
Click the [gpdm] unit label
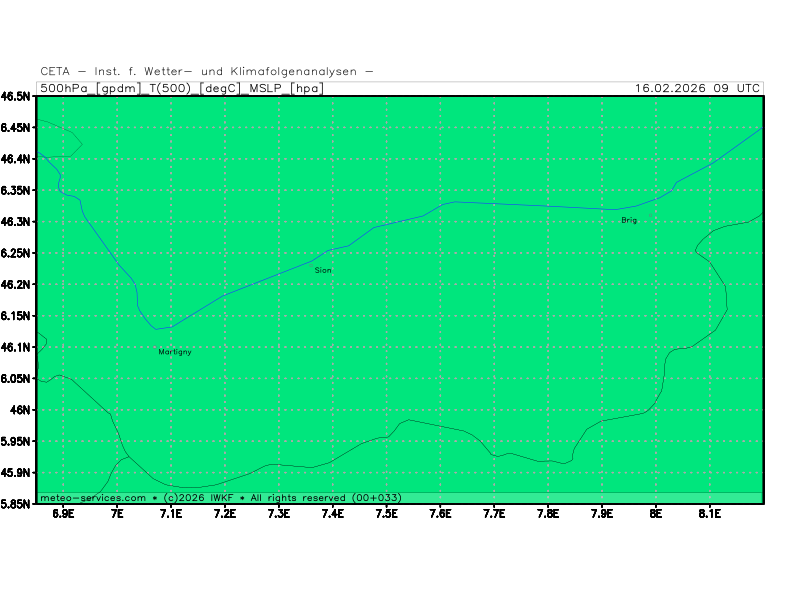coord(119,88)
